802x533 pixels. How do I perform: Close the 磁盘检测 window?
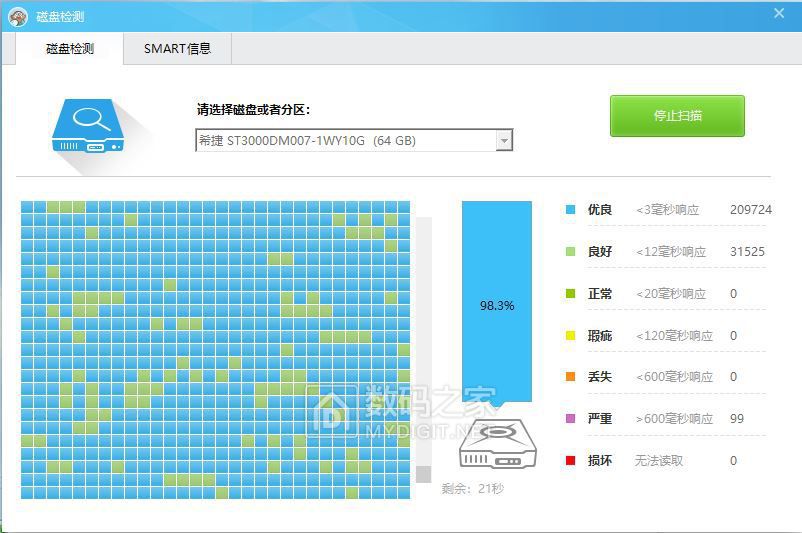click(778, 13)
